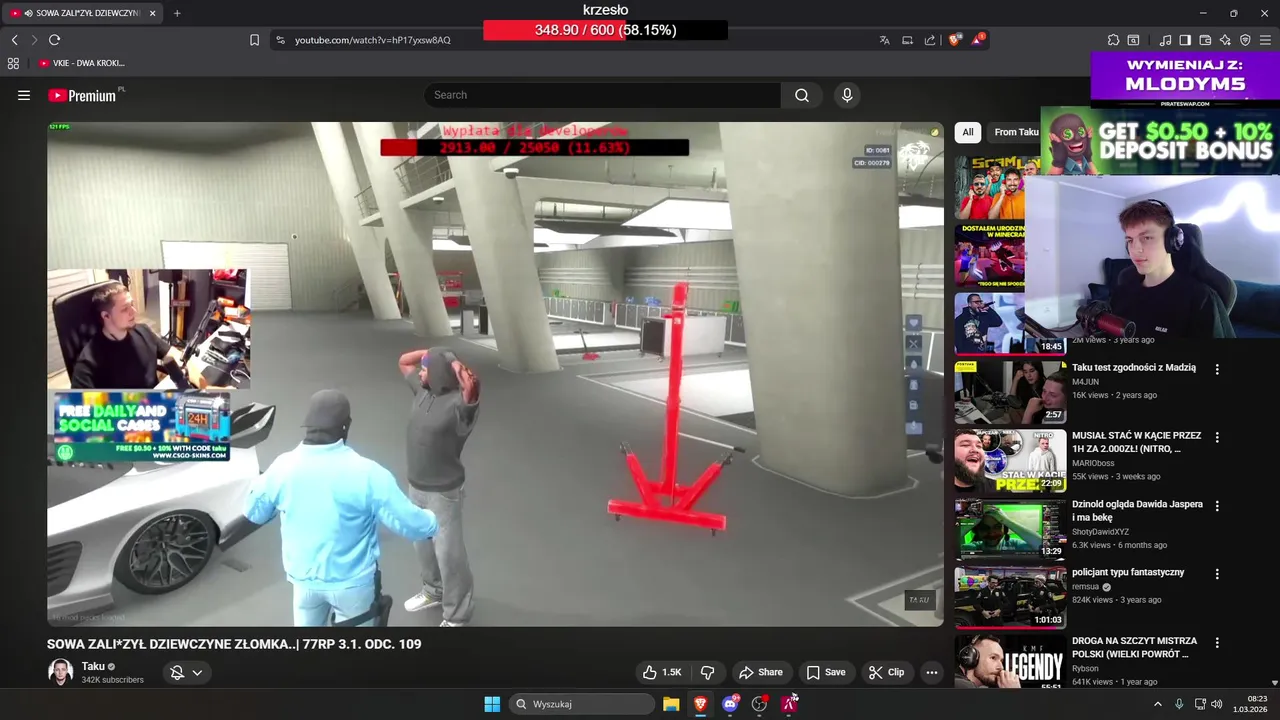Open the Taku channel name link
Screen dimensions: 1280x720
tap(93, 666)
